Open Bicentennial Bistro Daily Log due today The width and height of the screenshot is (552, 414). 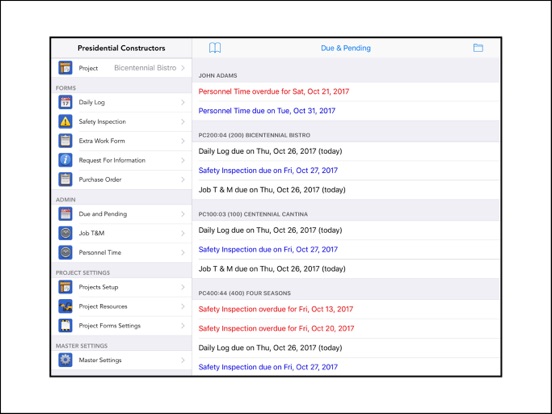coord(345,151)
